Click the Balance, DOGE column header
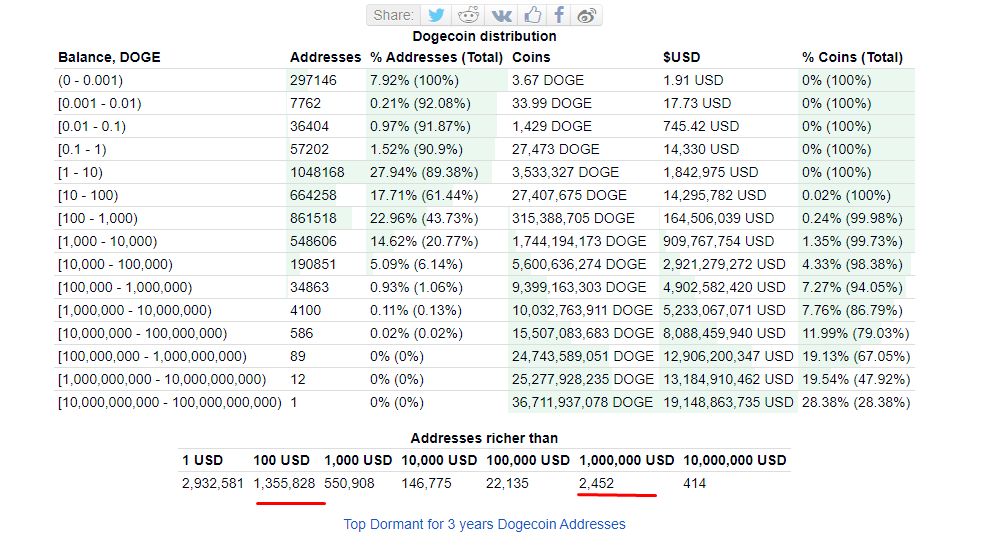The height and width of the screenshot is (554, 1008). (109, 57)
